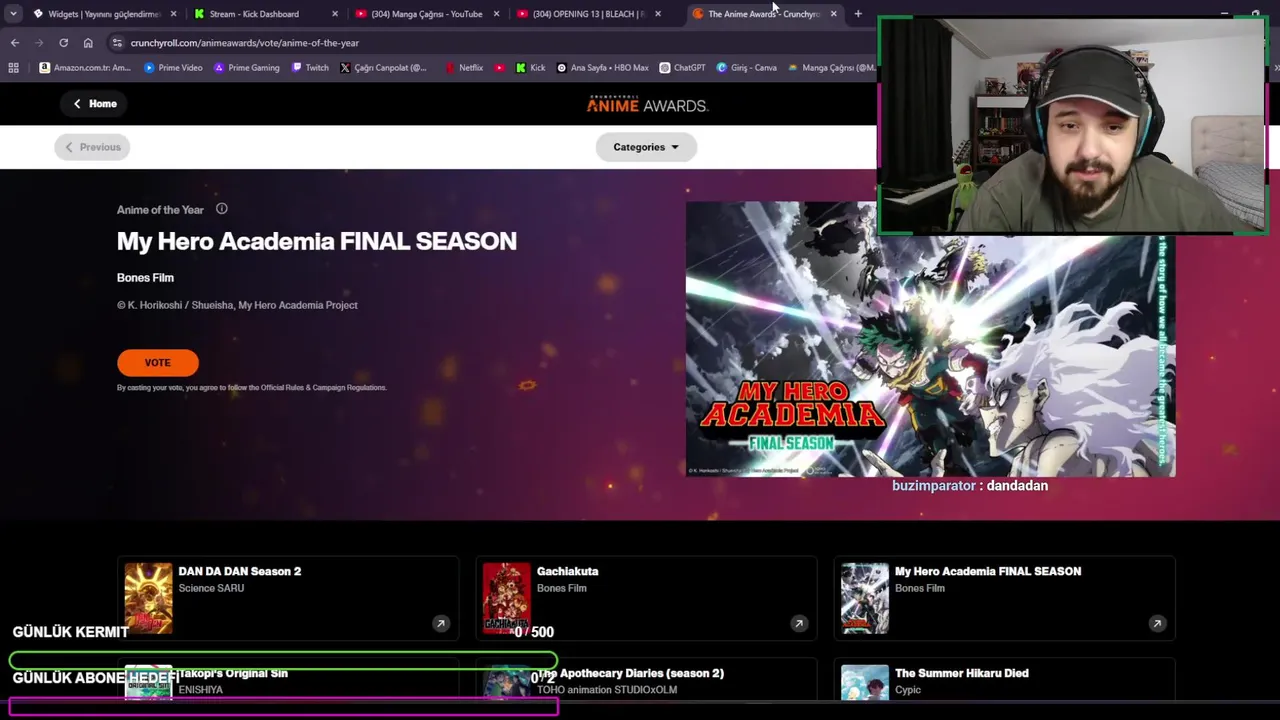
Task: Open Netflix bookmark
Action: (x=464, y=68)
